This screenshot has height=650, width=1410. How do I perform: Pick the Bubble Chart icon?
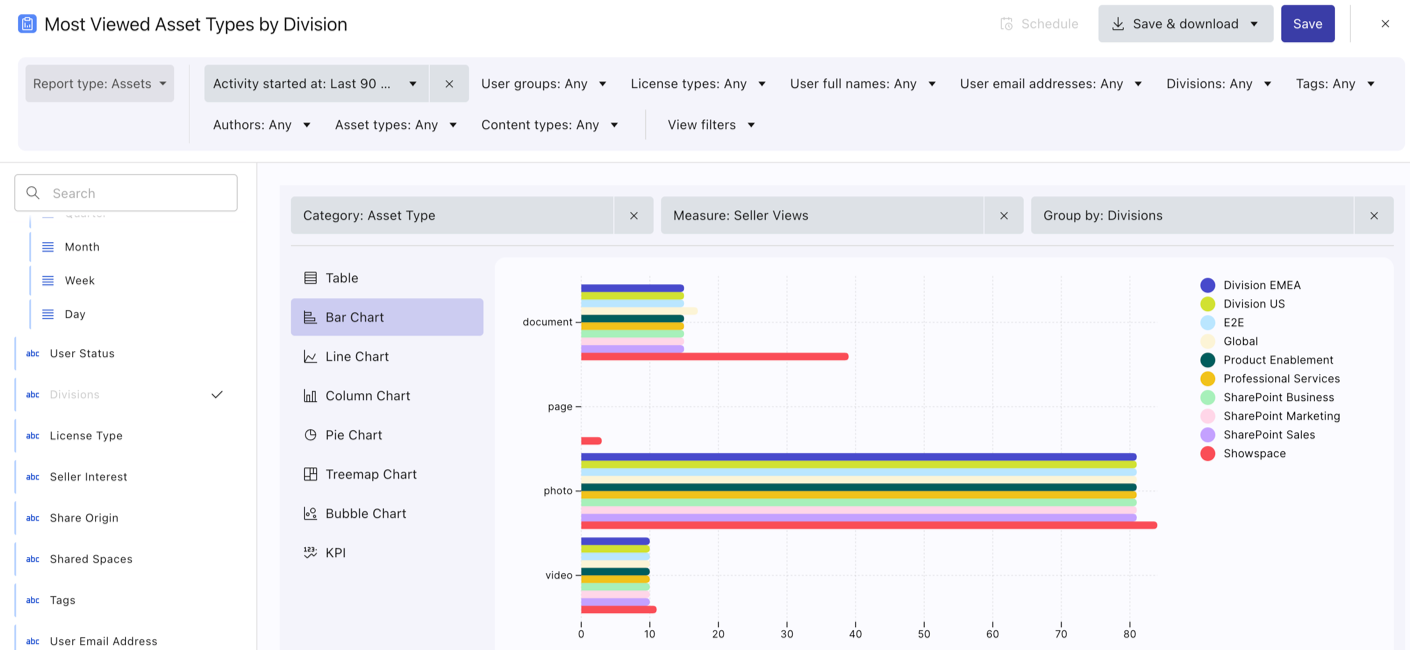click(x=310, y=514)
